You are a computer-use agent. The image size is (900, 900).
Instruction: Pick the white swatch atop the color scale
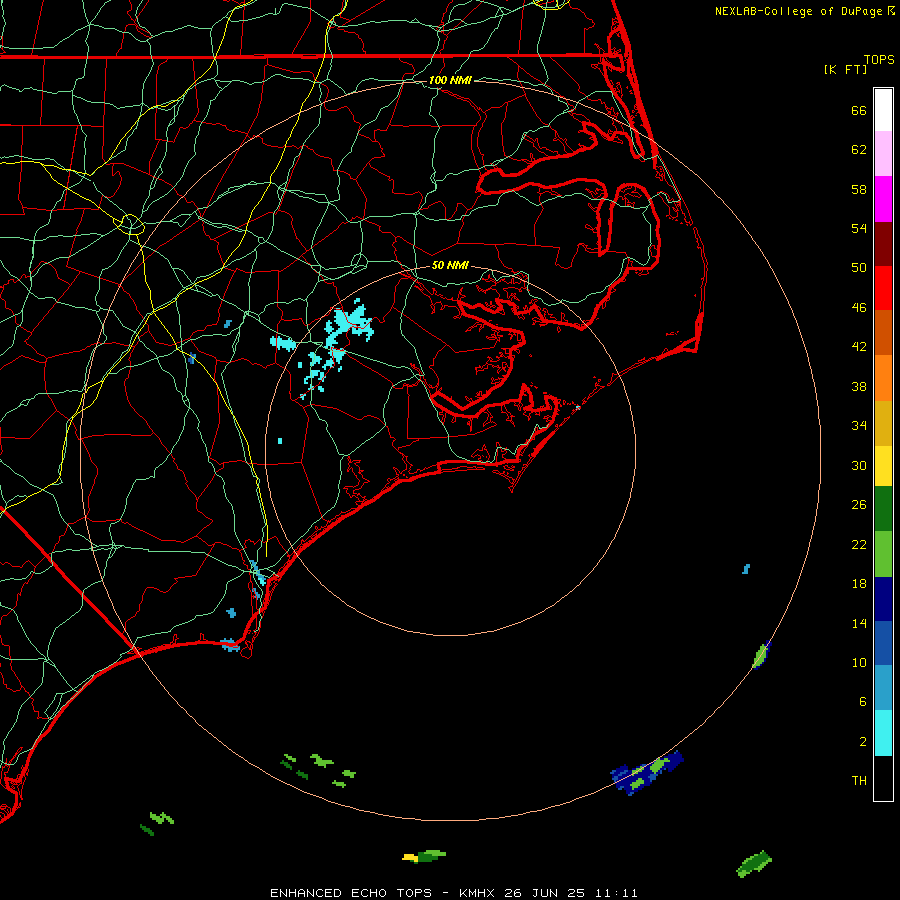pos(883,110)
